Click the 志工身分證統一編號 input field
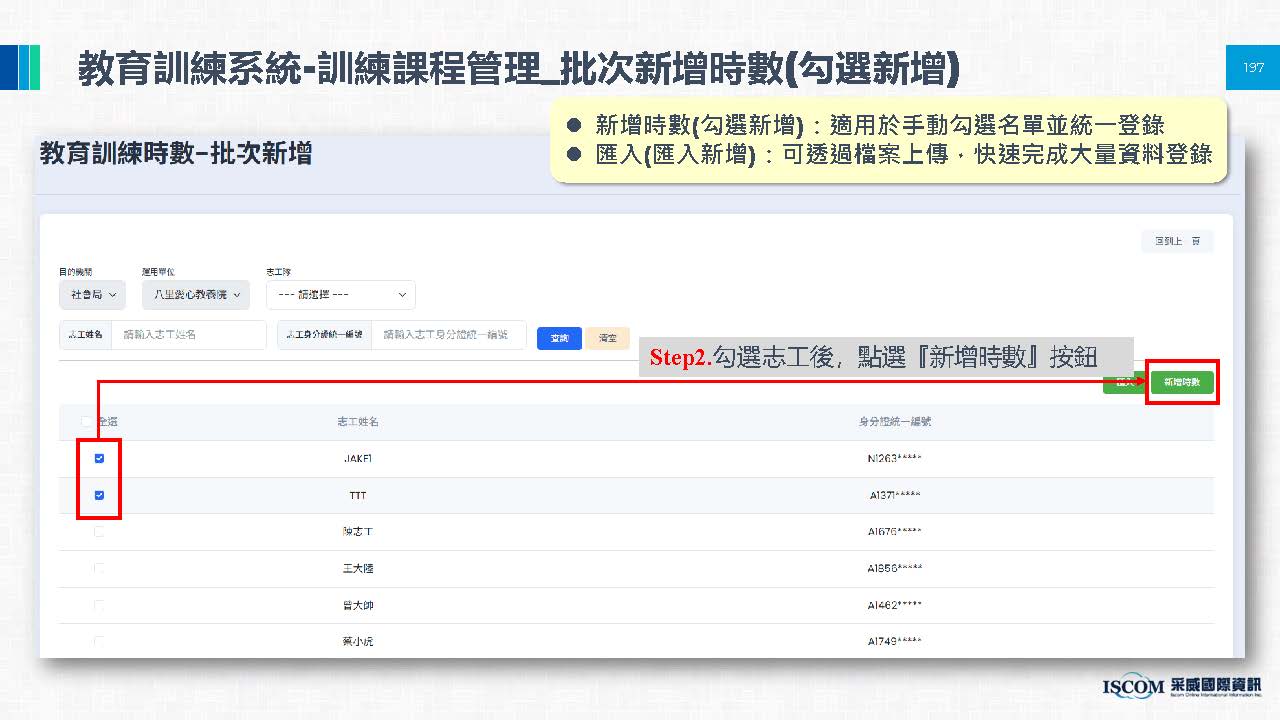The width and height of the screenshot is (1280, 720). tap(448, 335)
